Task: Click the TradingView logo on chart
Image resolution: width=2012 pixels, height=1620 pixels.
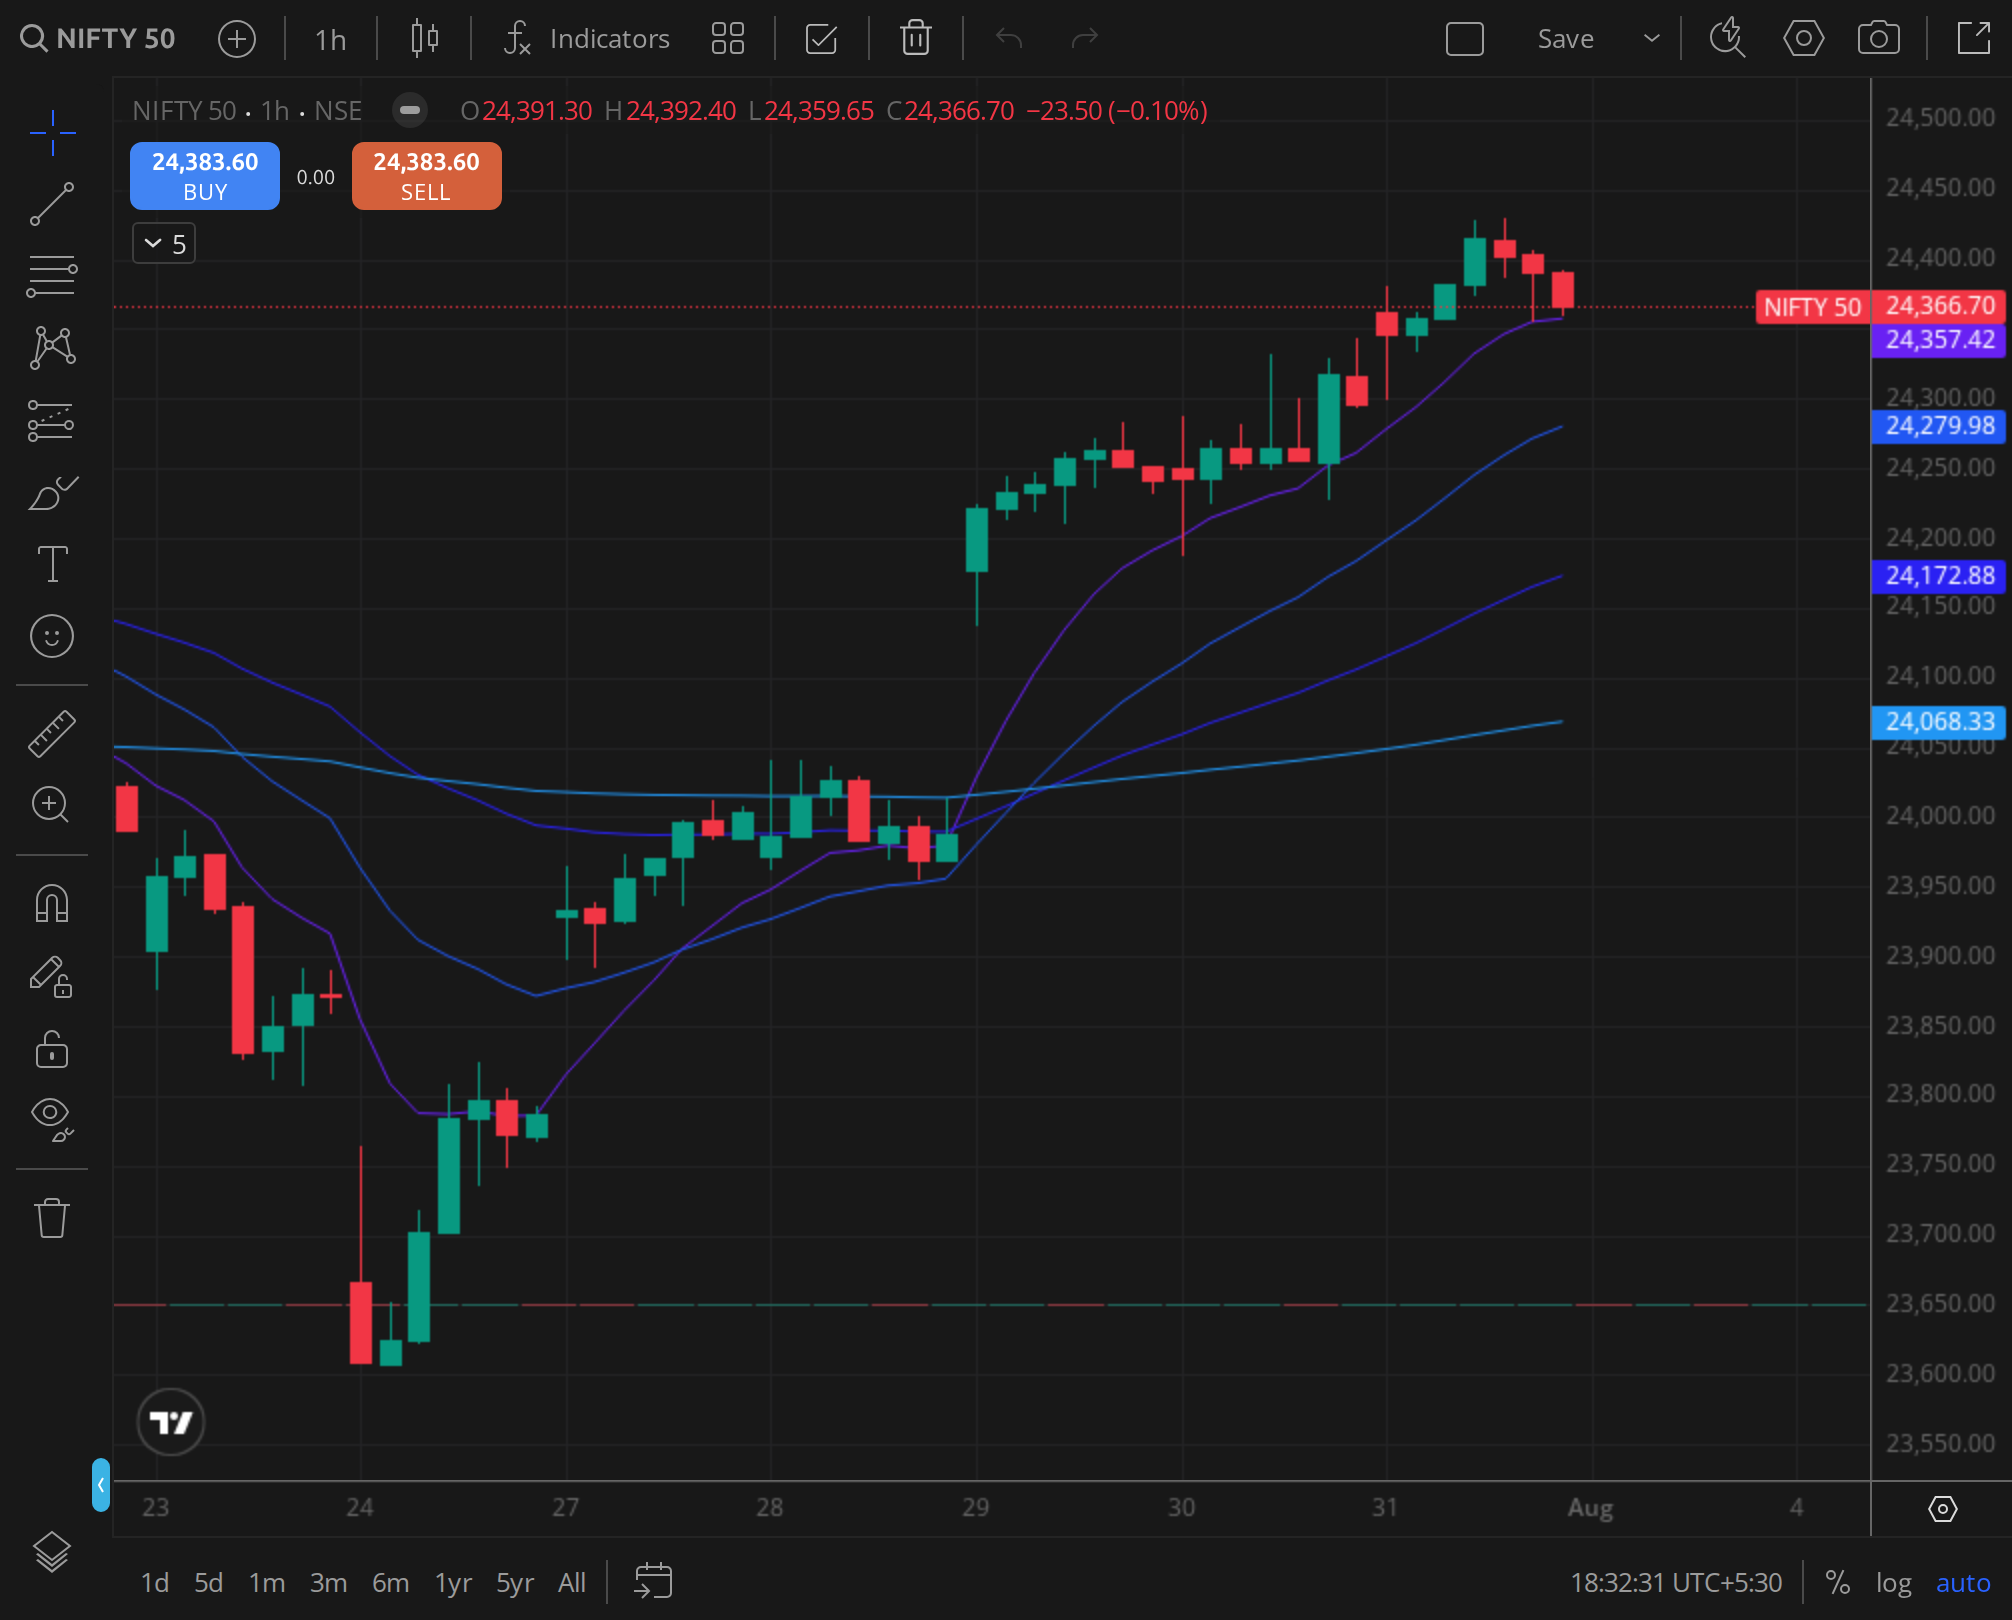Action: point(170,1422)
